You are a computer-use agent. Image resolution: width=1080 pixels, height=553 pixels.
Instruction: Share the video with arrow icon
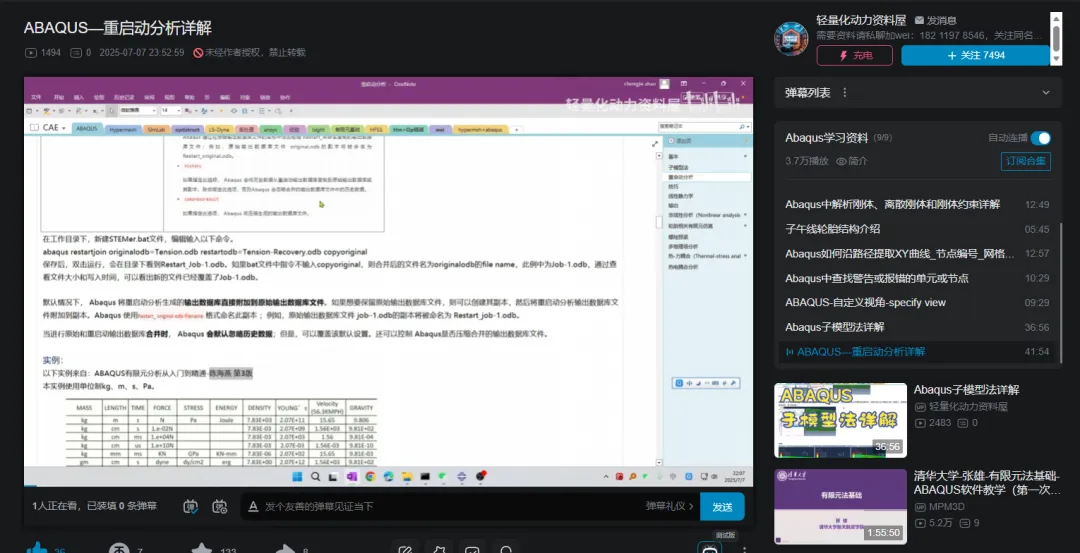click(284, 548)
